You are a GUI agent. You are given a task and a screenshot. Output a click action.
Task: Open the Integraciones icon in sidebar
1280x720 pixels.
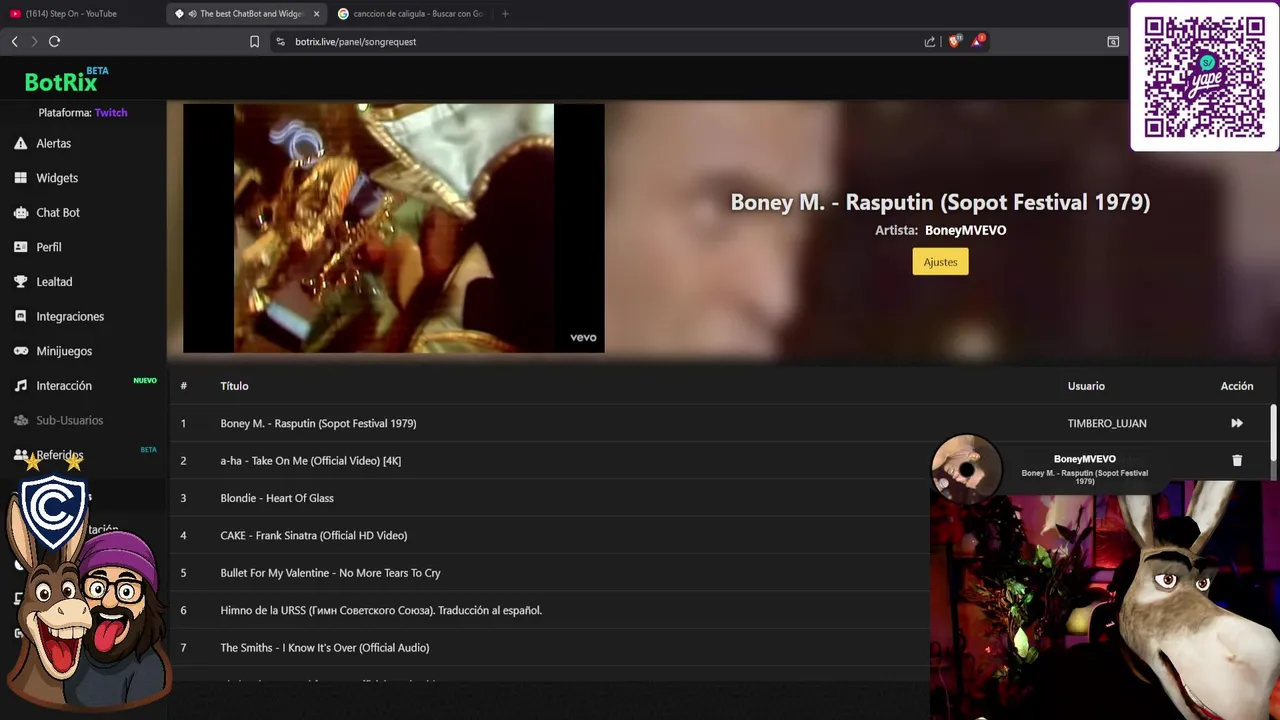(20, 316)
